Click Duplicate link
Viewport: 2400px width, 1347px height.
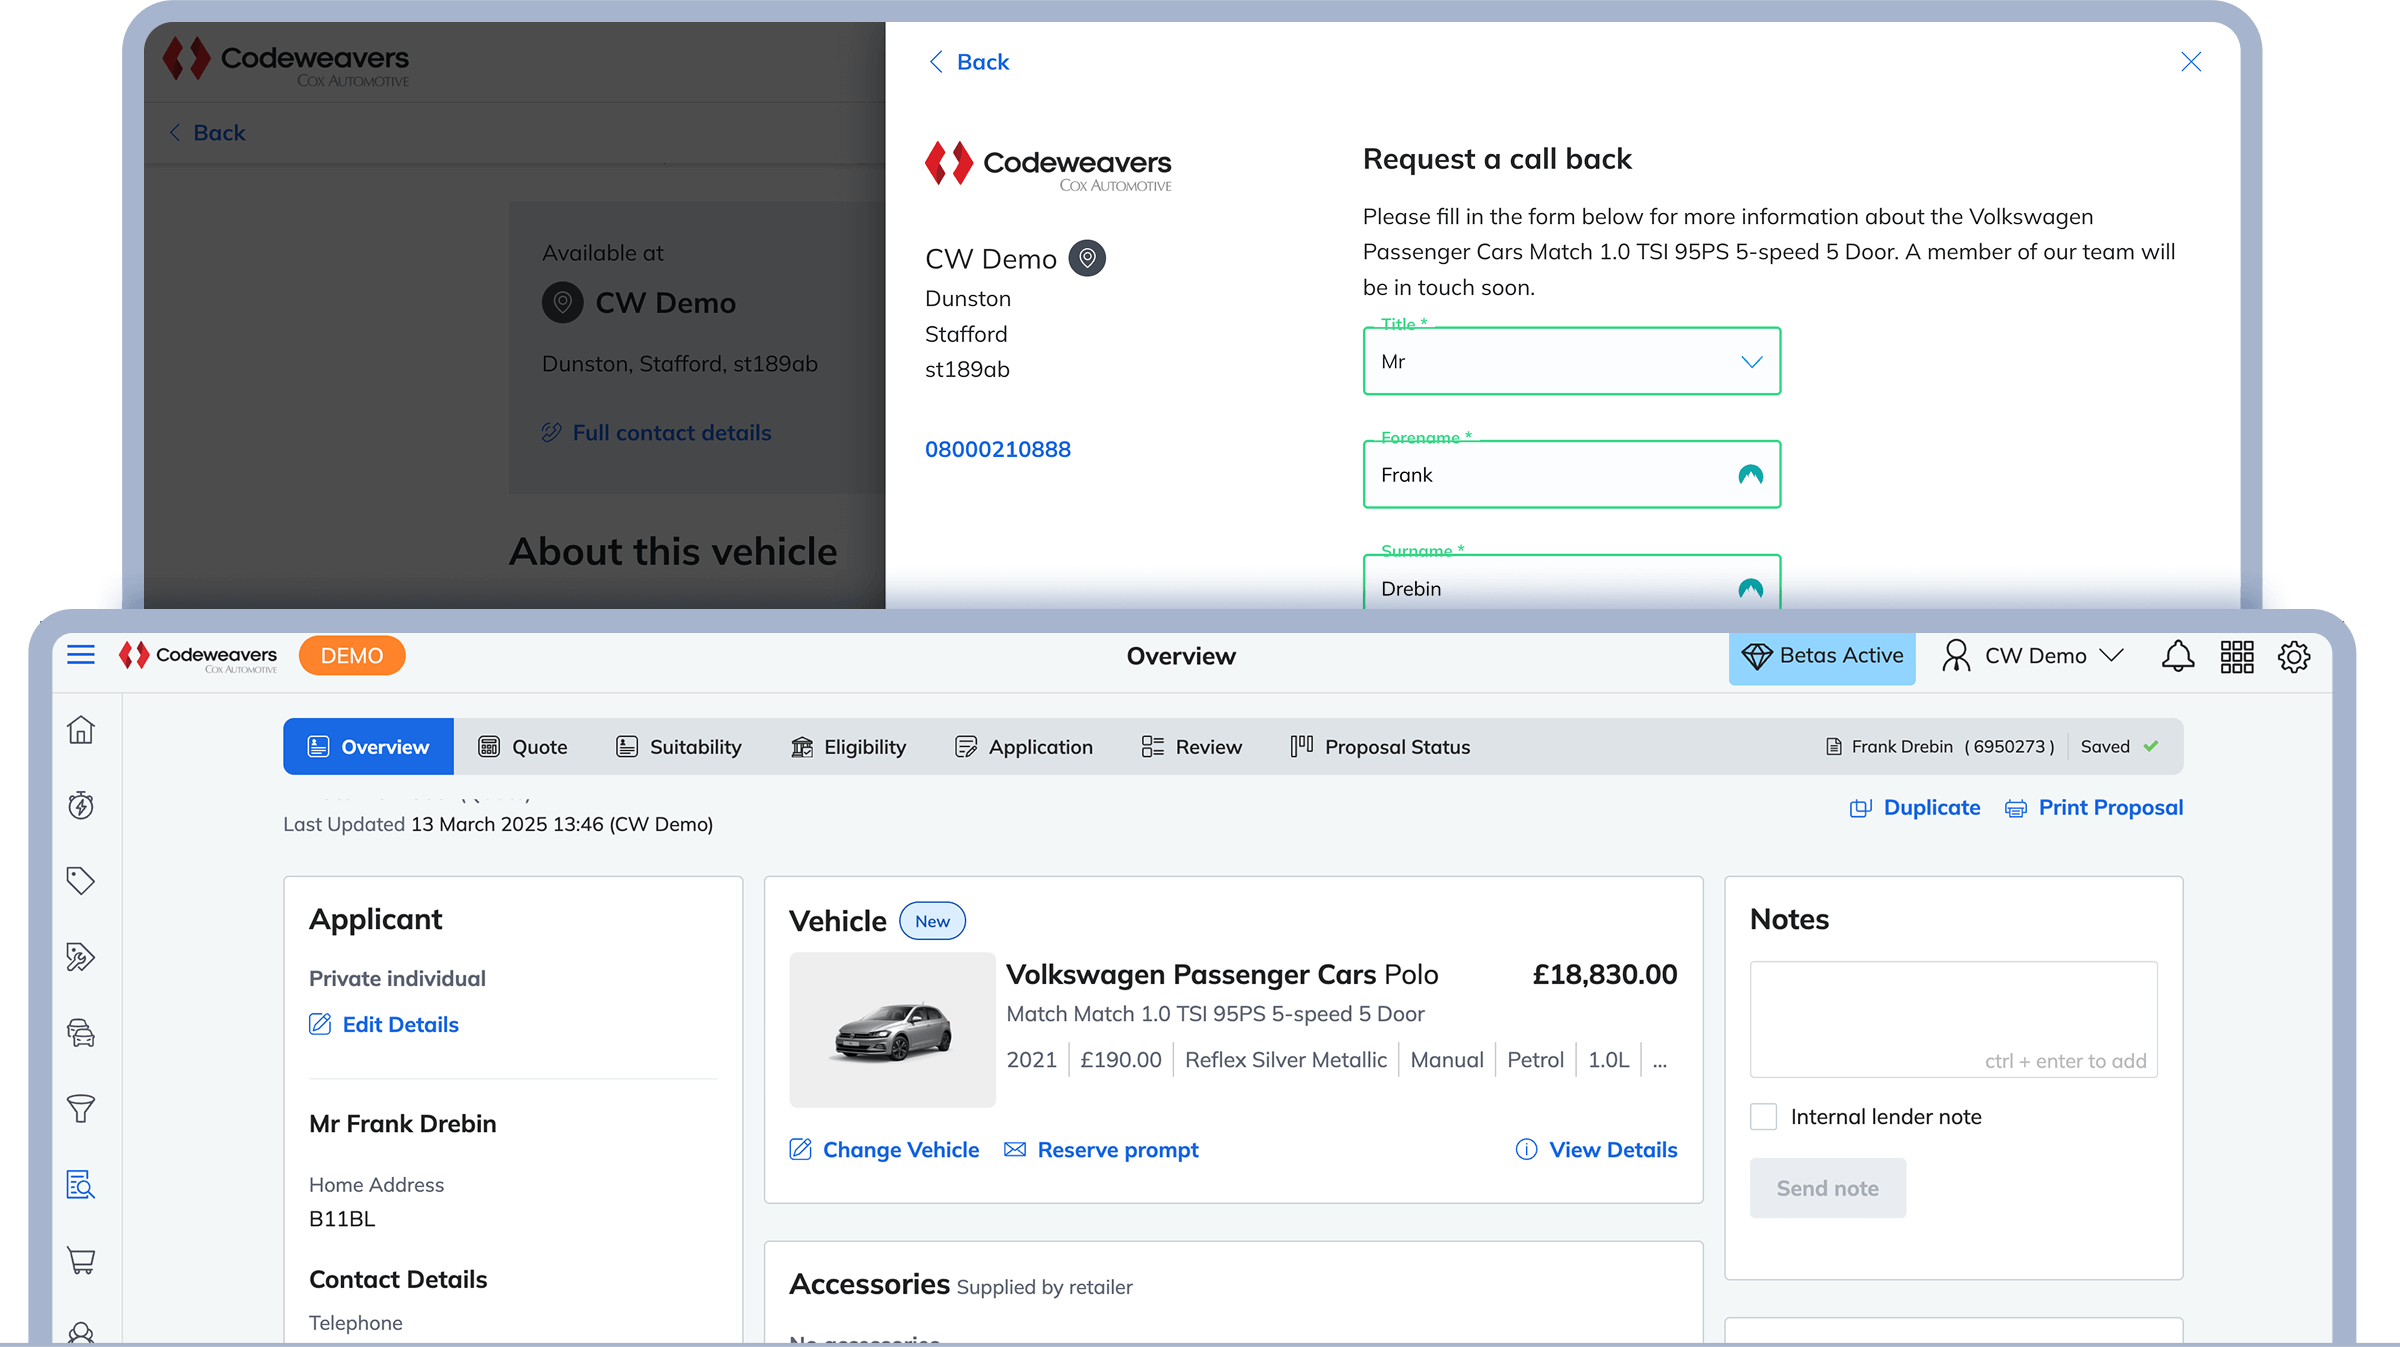(x=1915, y=808)
